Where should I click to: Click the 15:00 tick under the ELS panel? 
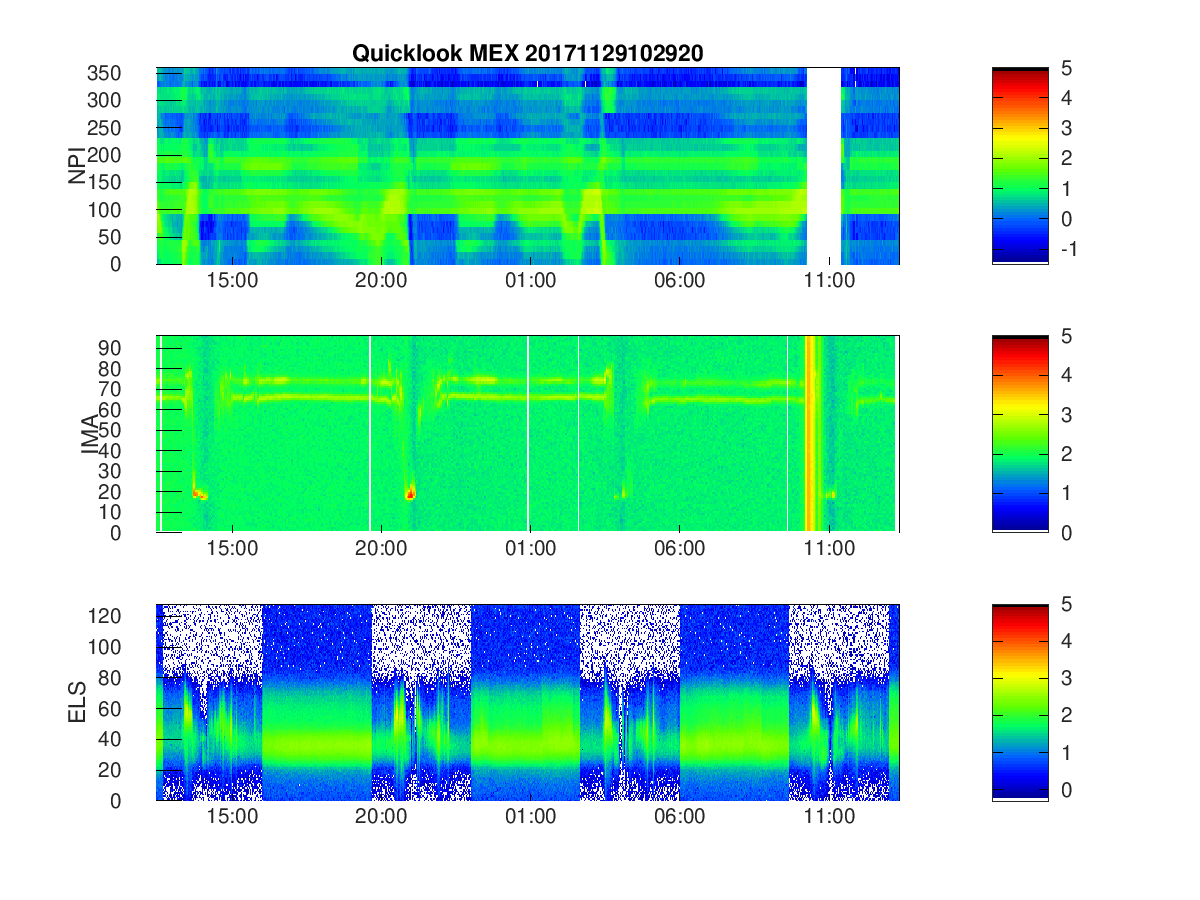click(x=232, y=817)
